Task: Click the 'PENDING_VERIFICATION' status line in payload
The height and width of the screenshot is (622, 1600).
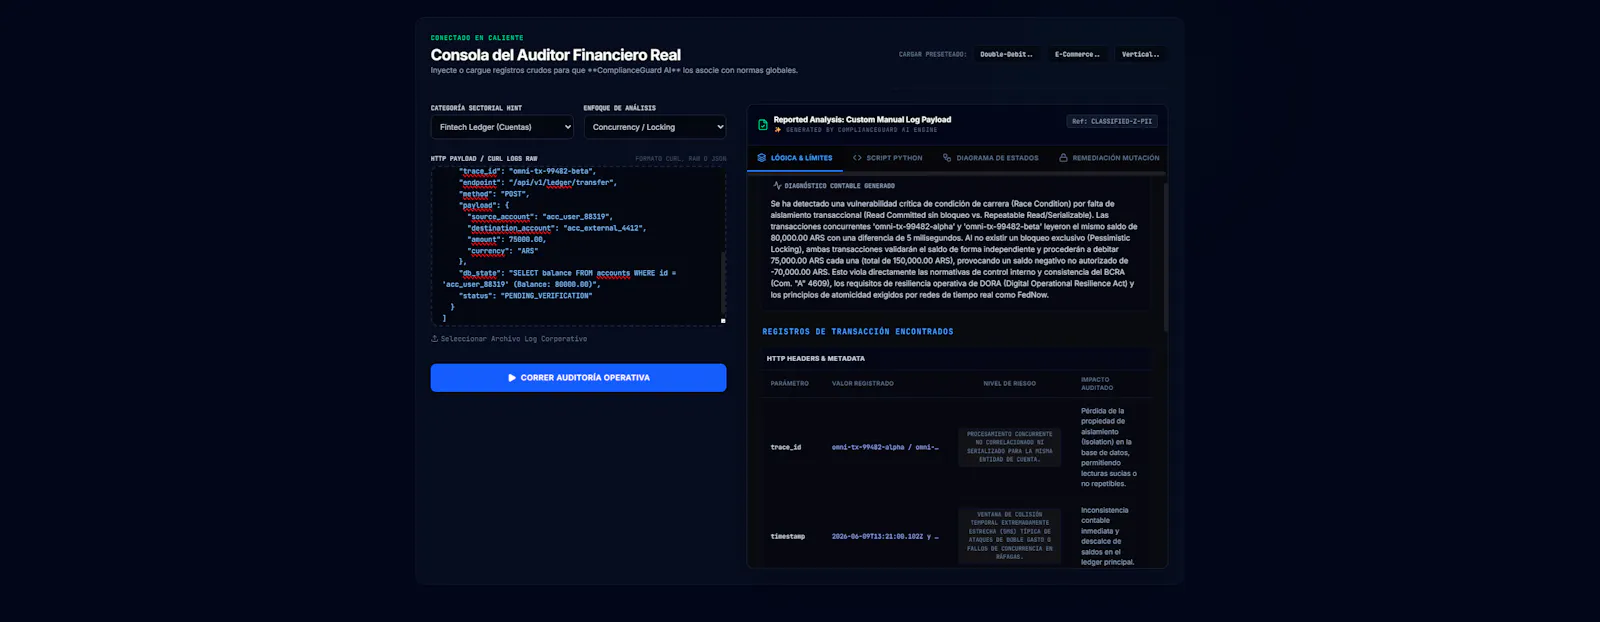Action: [x=526, y=296]
